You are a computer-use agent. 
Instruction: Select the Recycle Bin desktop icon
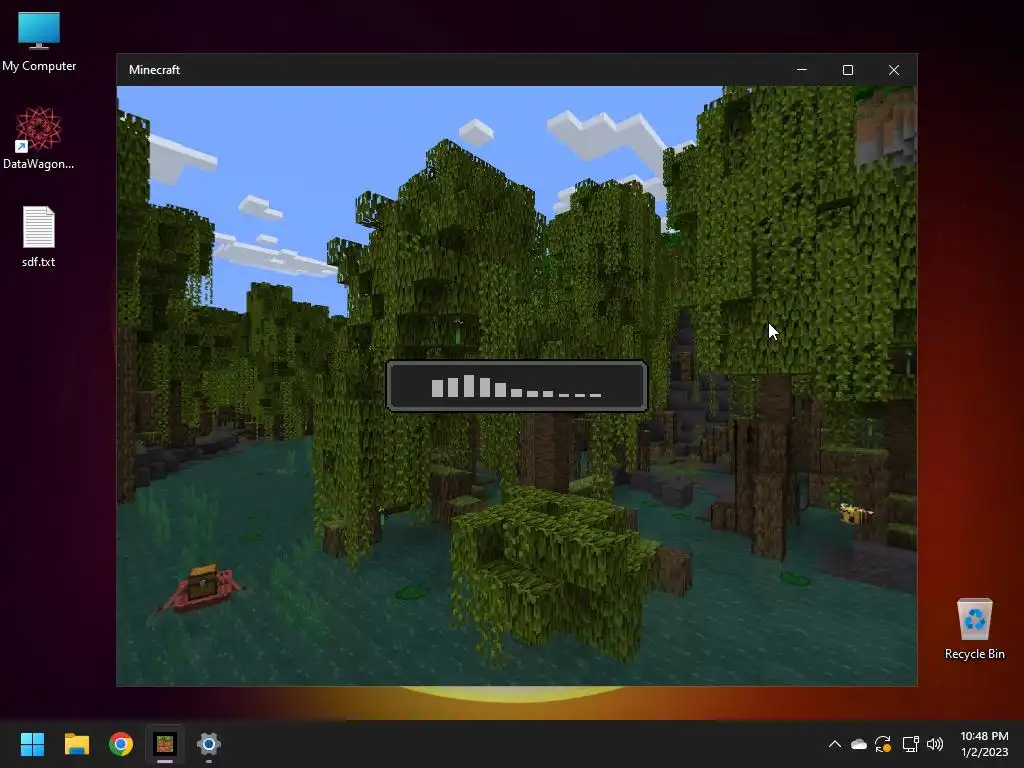(974, 628)
